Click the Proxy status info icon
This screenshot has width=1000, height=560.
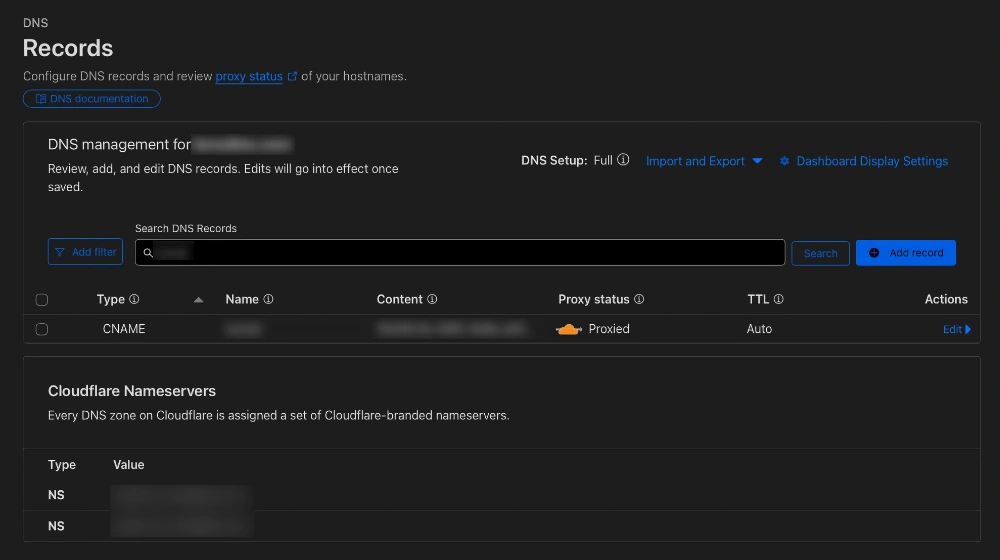point(639,299)
